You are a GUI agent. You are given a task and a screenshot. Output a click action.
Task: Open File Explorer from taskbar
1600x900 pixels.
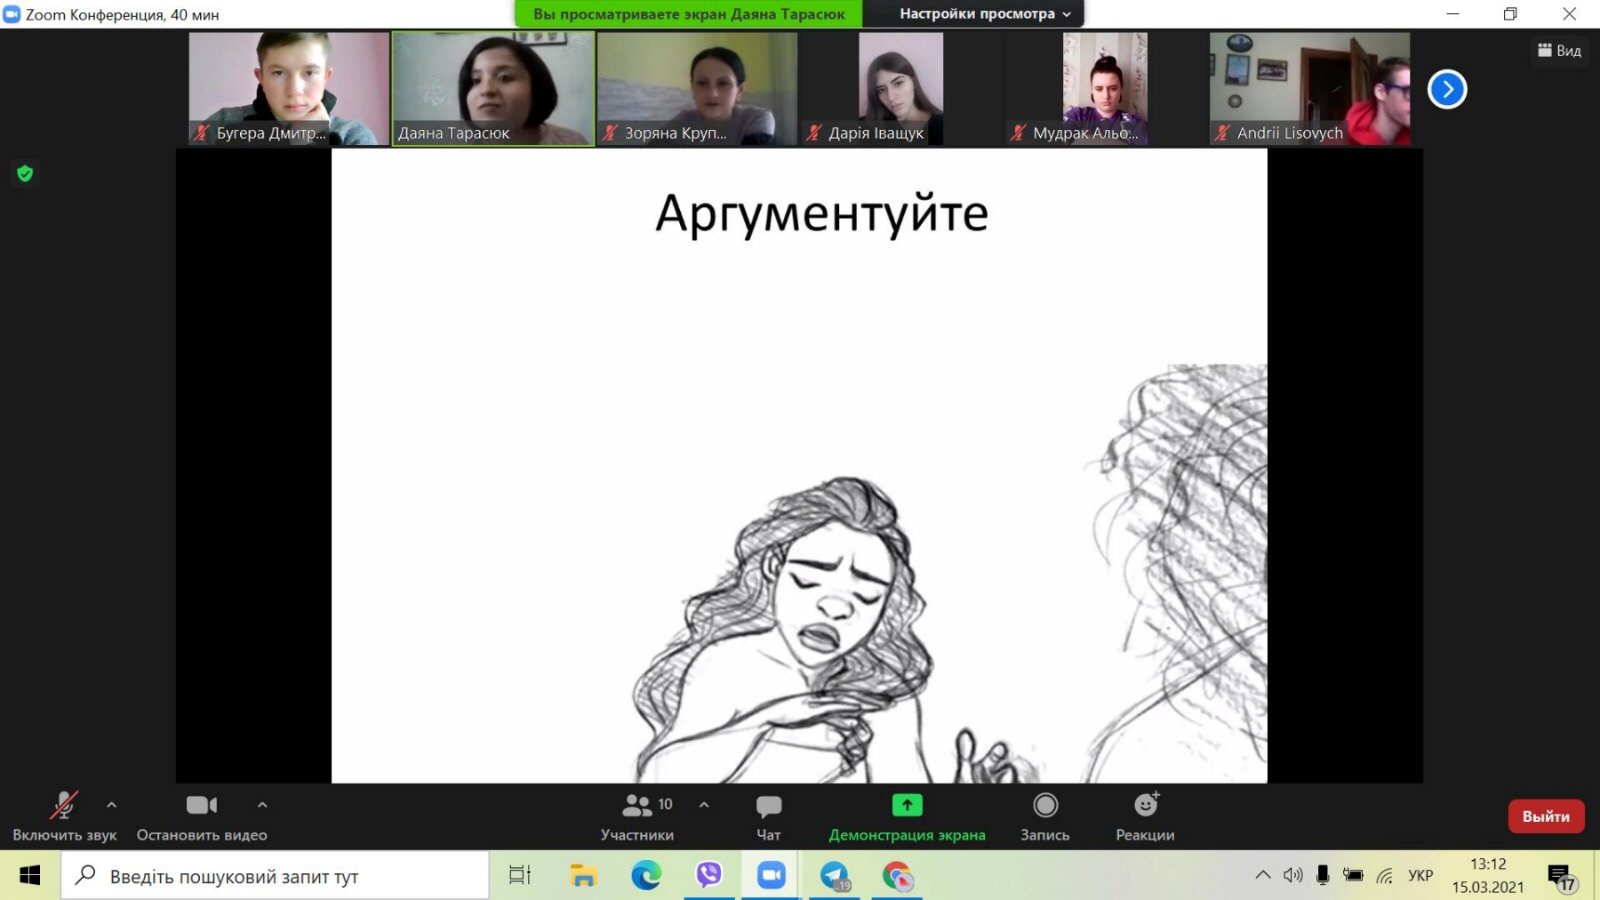583,876
